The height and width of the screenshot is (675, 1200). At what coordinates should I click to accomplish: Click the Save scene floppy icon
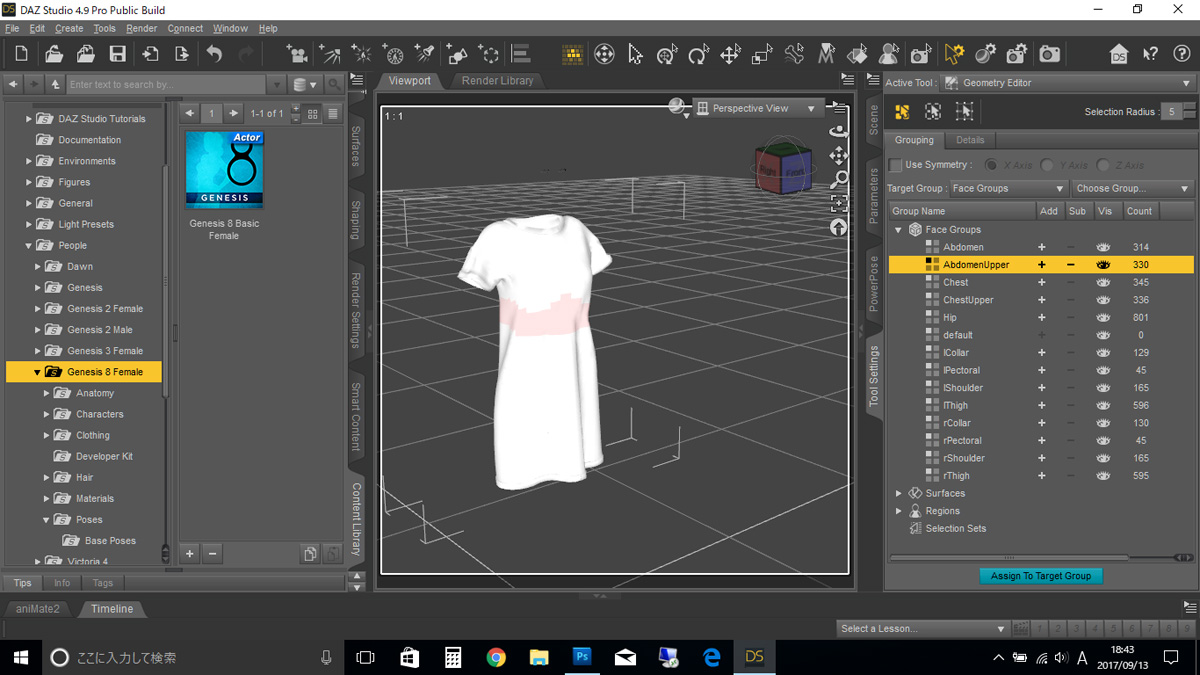(x=117, y=54)
